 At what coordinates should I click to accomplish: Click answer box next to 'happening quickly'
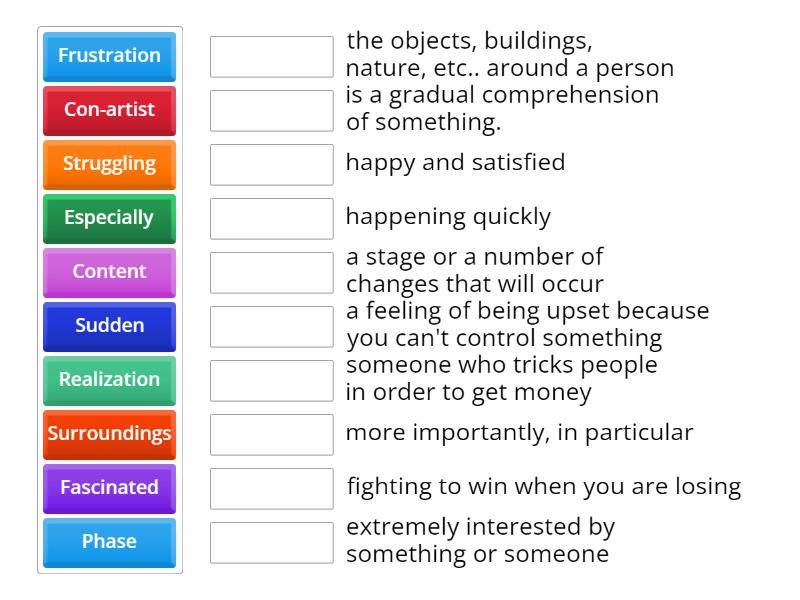271,218
